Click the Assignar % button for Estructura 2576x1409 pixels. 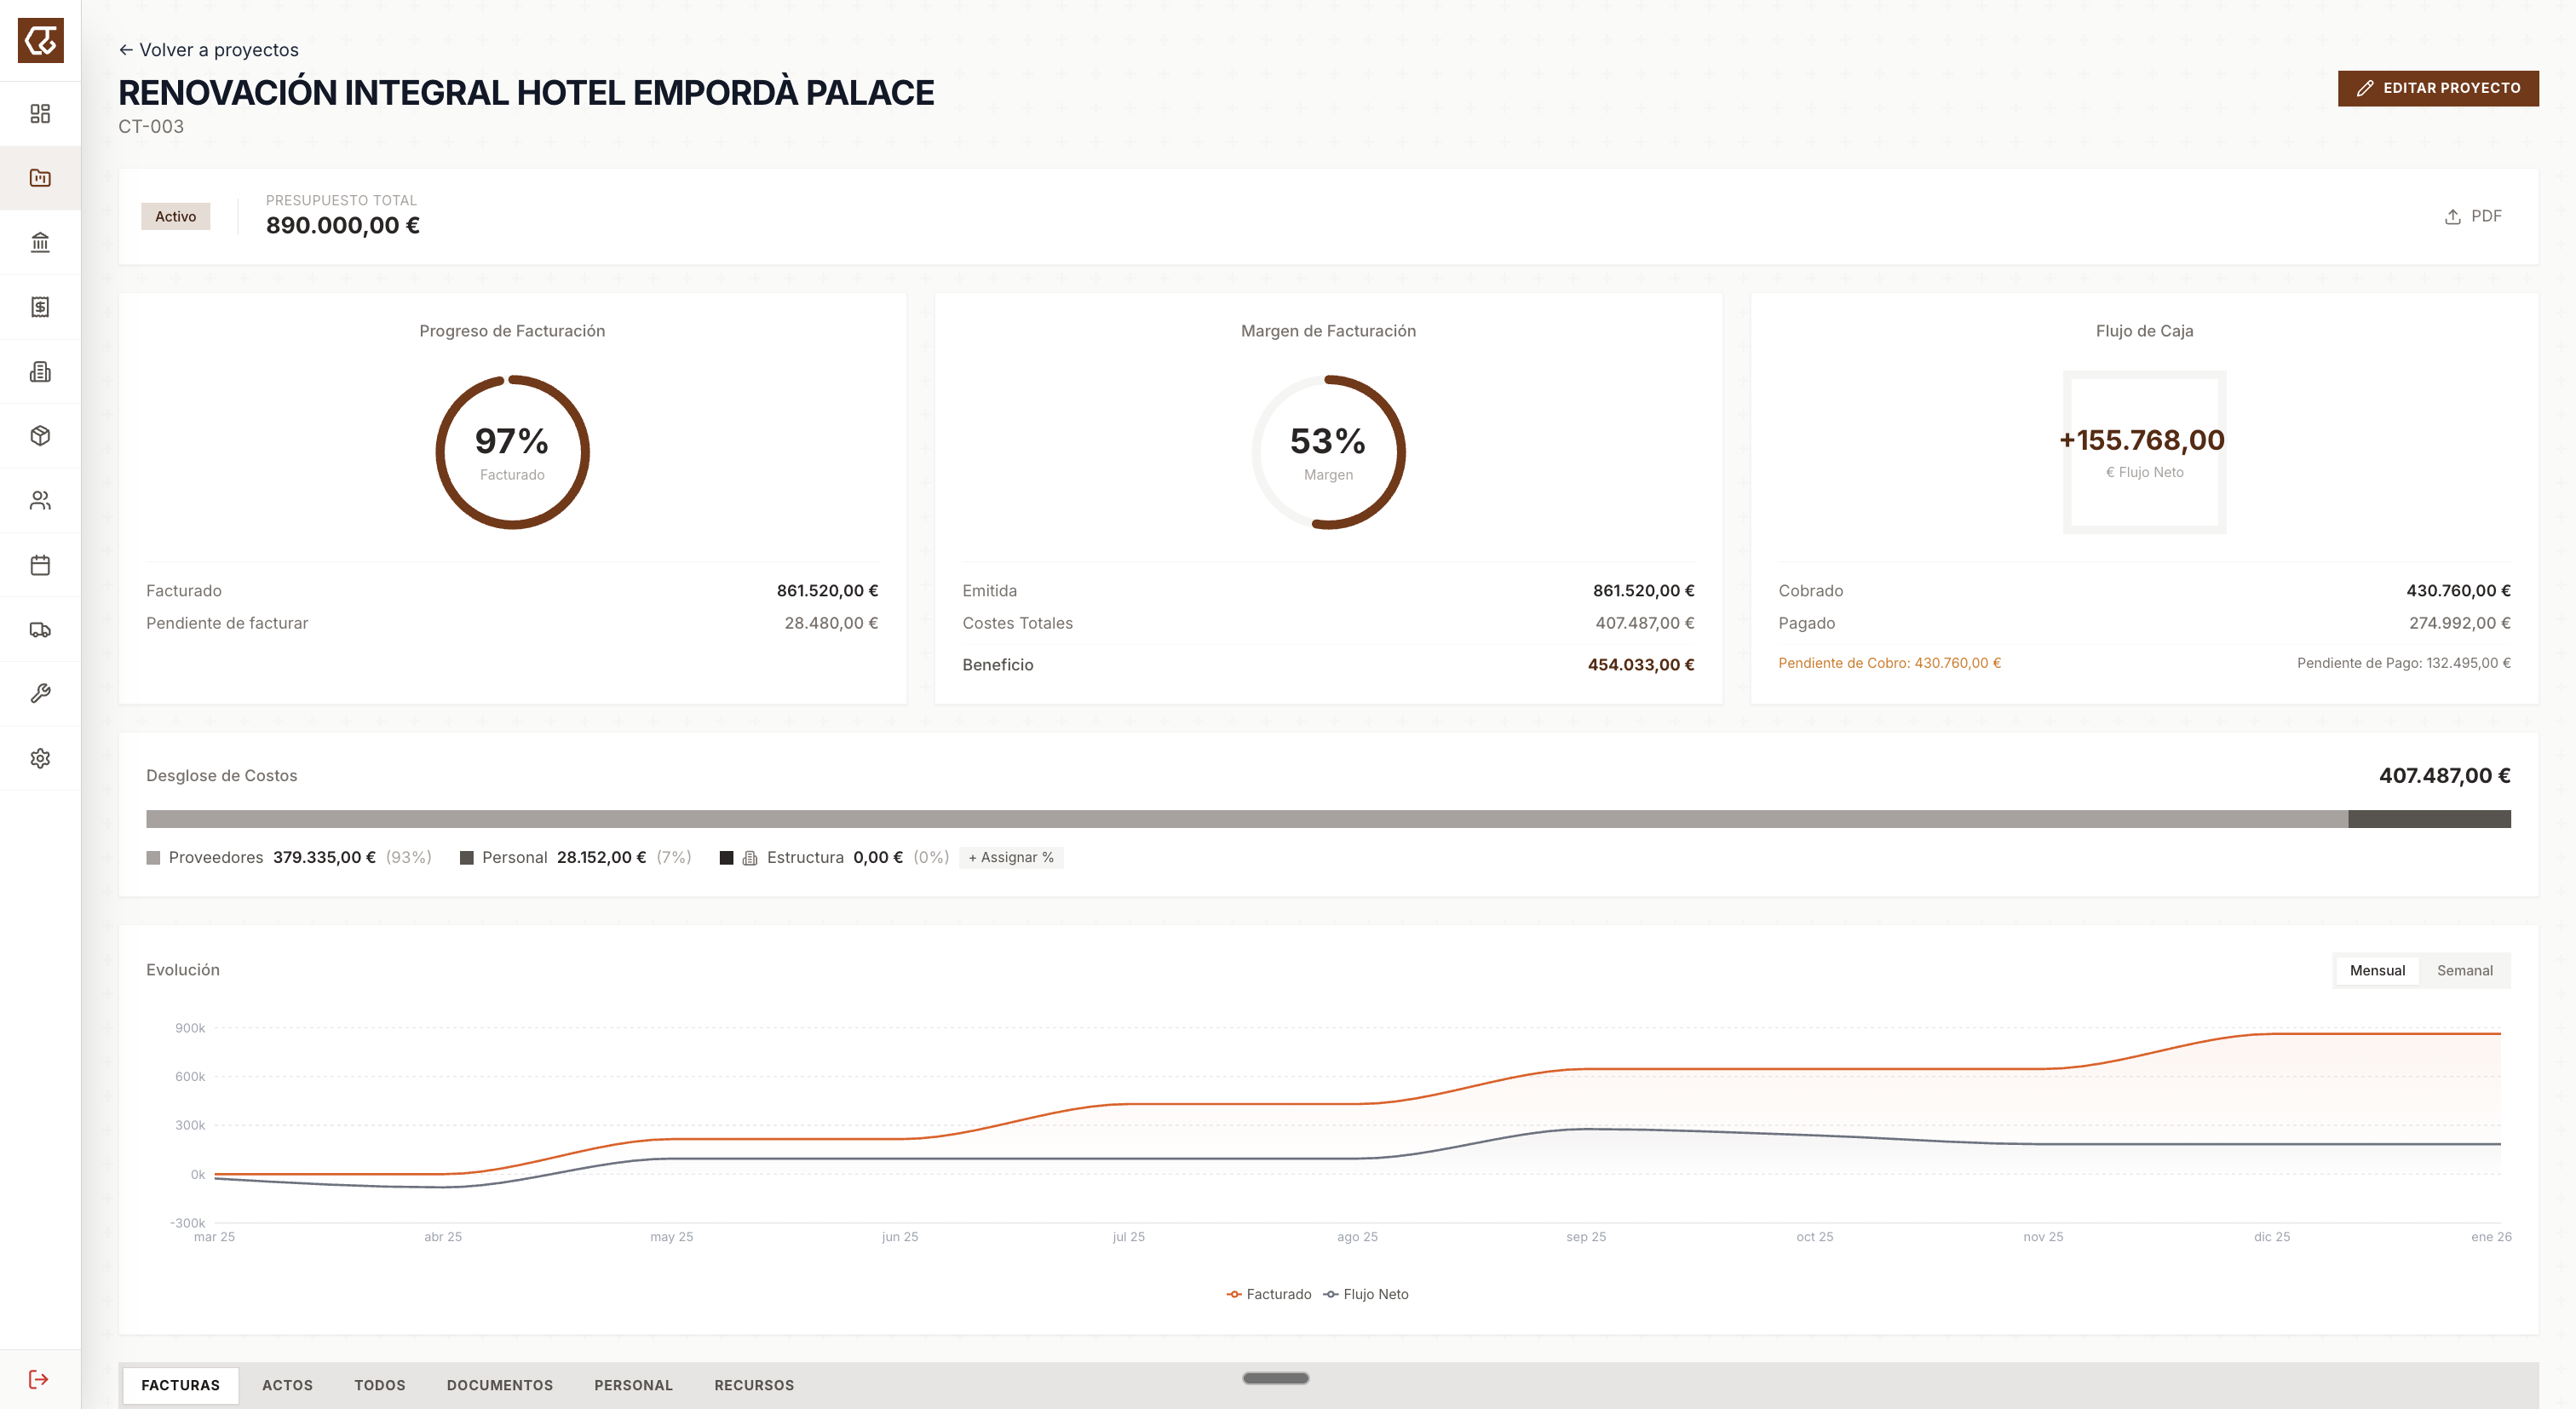1011,858
